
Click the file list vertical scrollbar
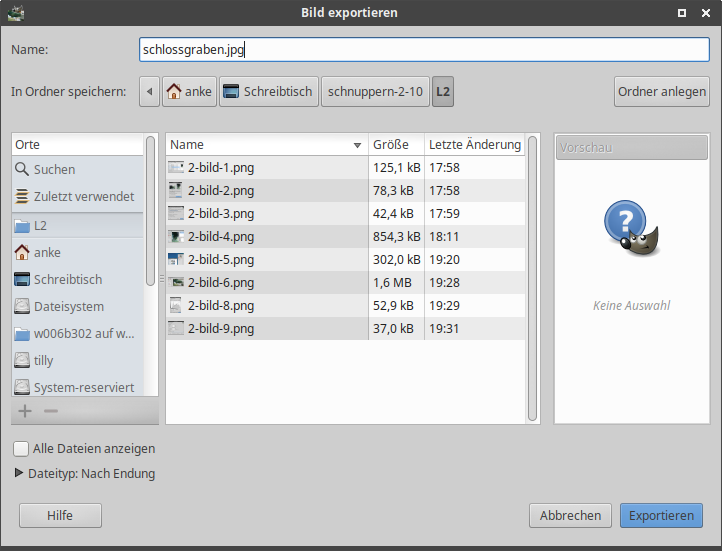(532, 278)
